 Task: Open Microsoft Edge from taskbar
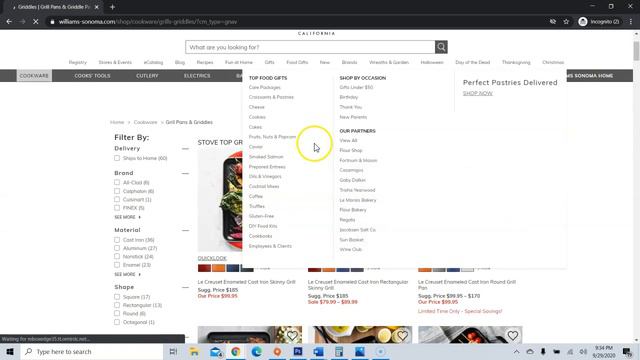point(256,351)
